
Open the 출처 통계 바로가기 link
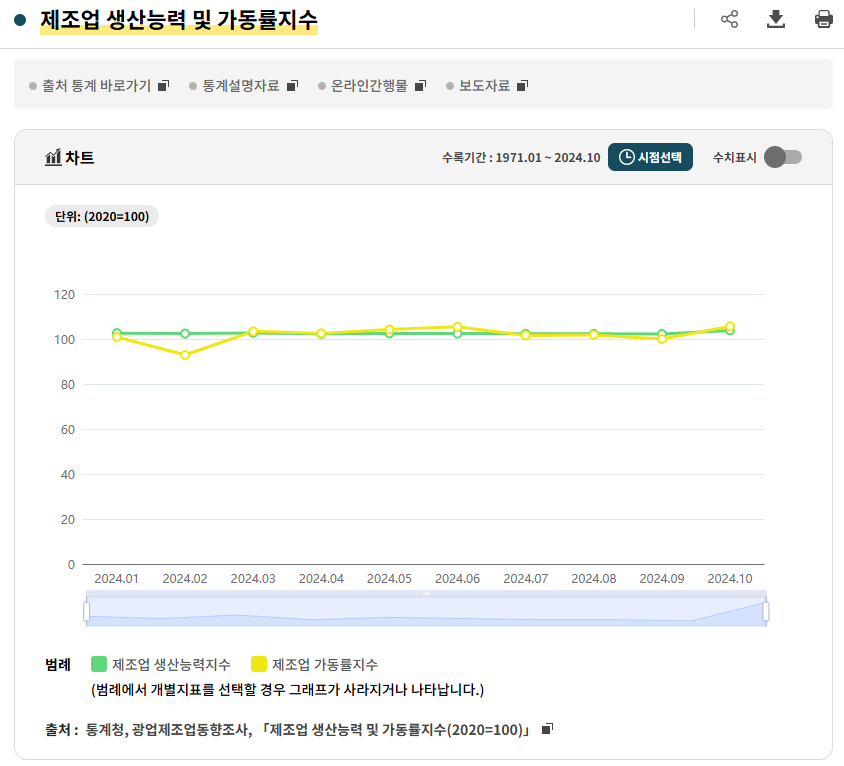coord(96,86)
